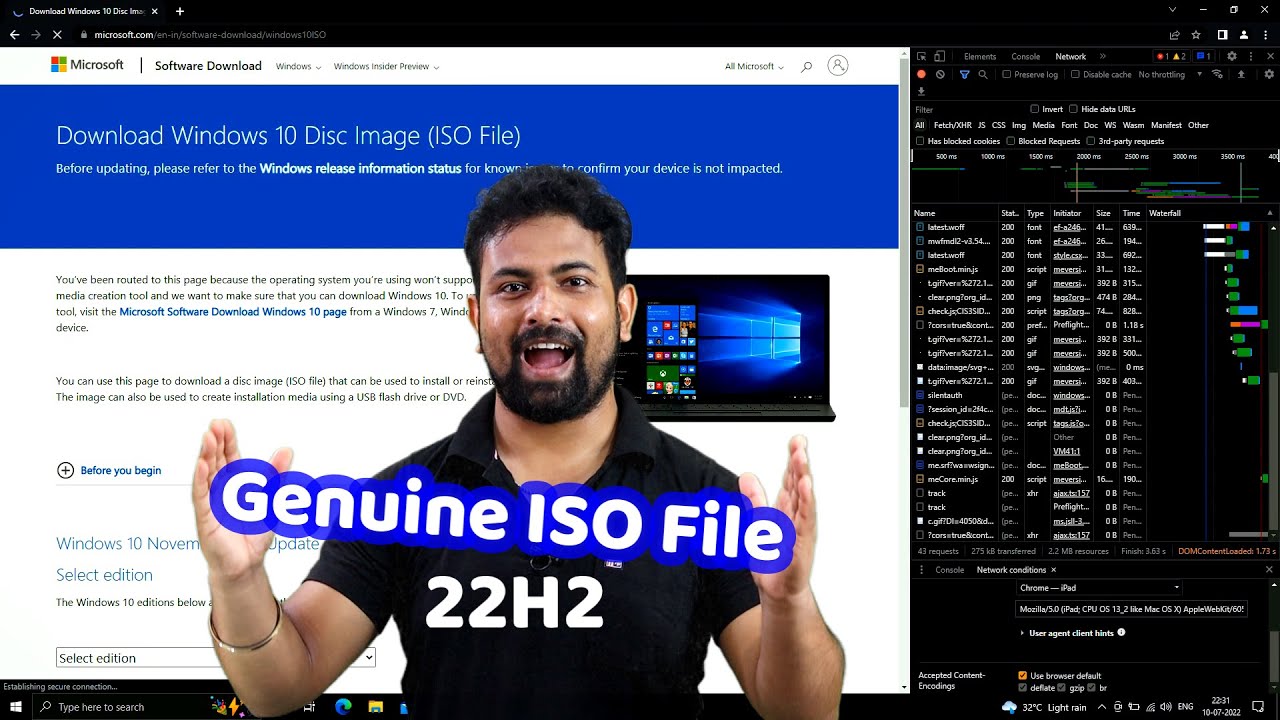The width and height of the screenshot is (1280, 720).
Task: Enable Preserve log checkbox
Action: (1008, 75)
